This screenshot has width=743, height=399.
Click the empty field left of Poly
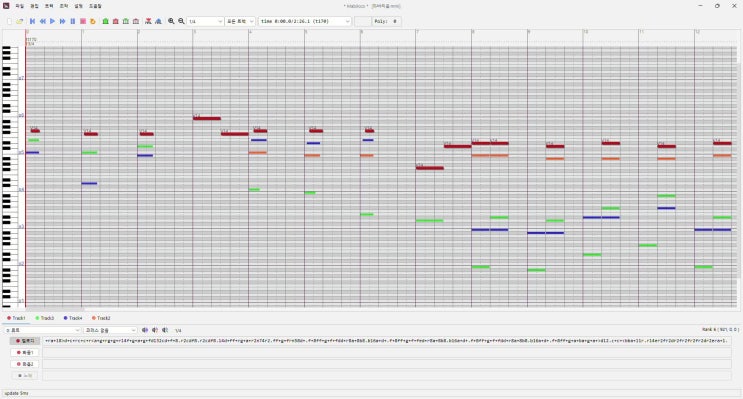click(x=362, y=21)
